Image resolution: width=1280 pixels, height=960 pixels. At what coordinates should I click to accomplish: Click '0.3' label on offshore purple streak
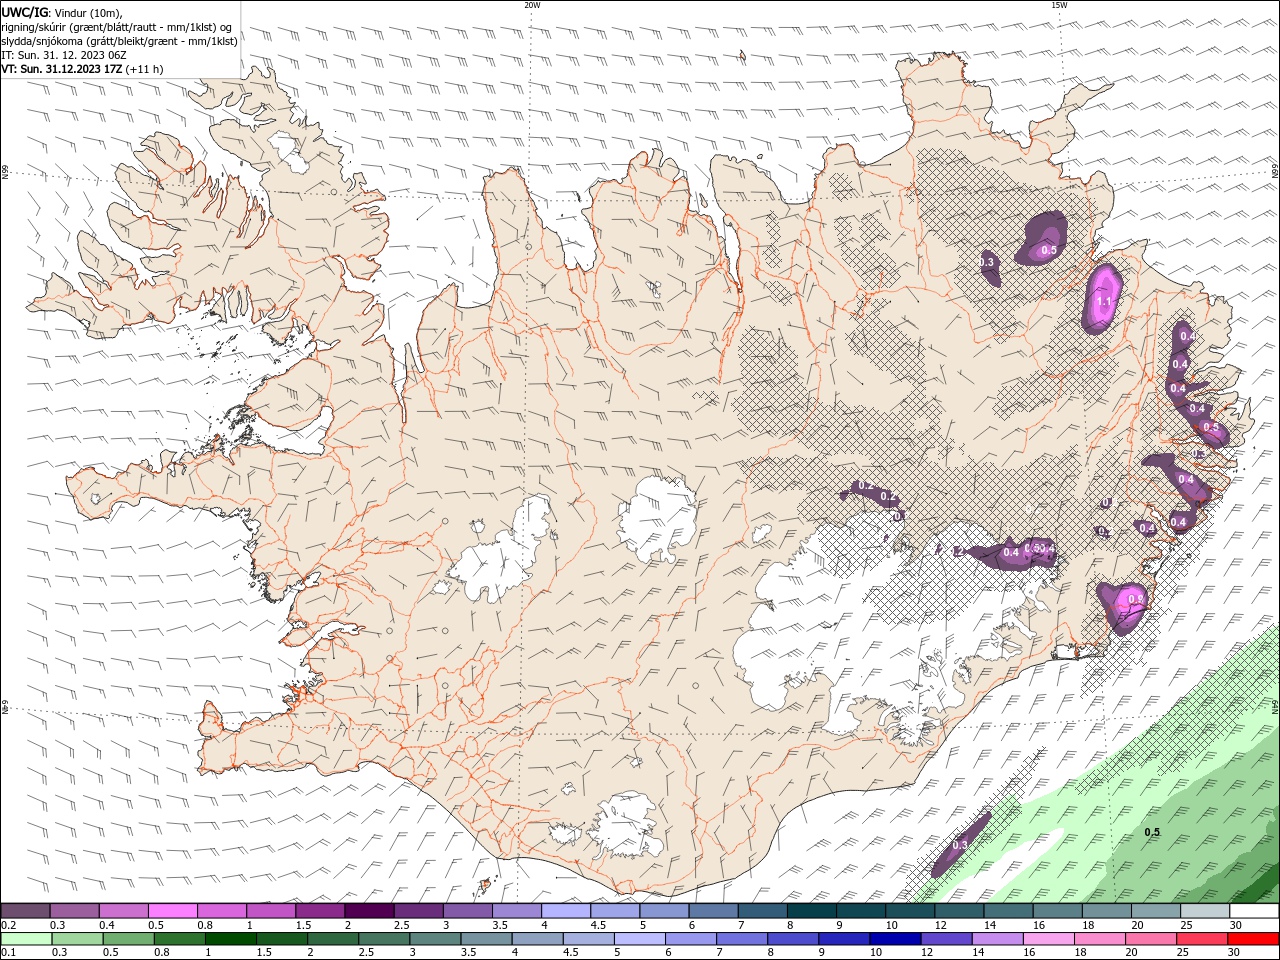[960, 845]
